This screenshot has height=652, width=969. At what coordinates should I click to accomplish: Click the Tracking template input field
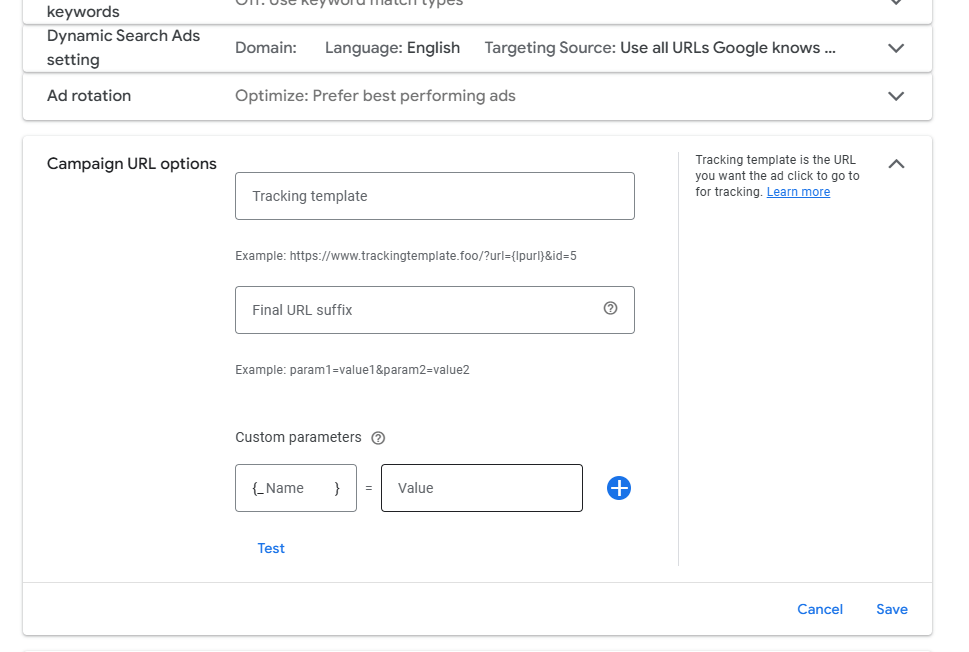(435, 196)
